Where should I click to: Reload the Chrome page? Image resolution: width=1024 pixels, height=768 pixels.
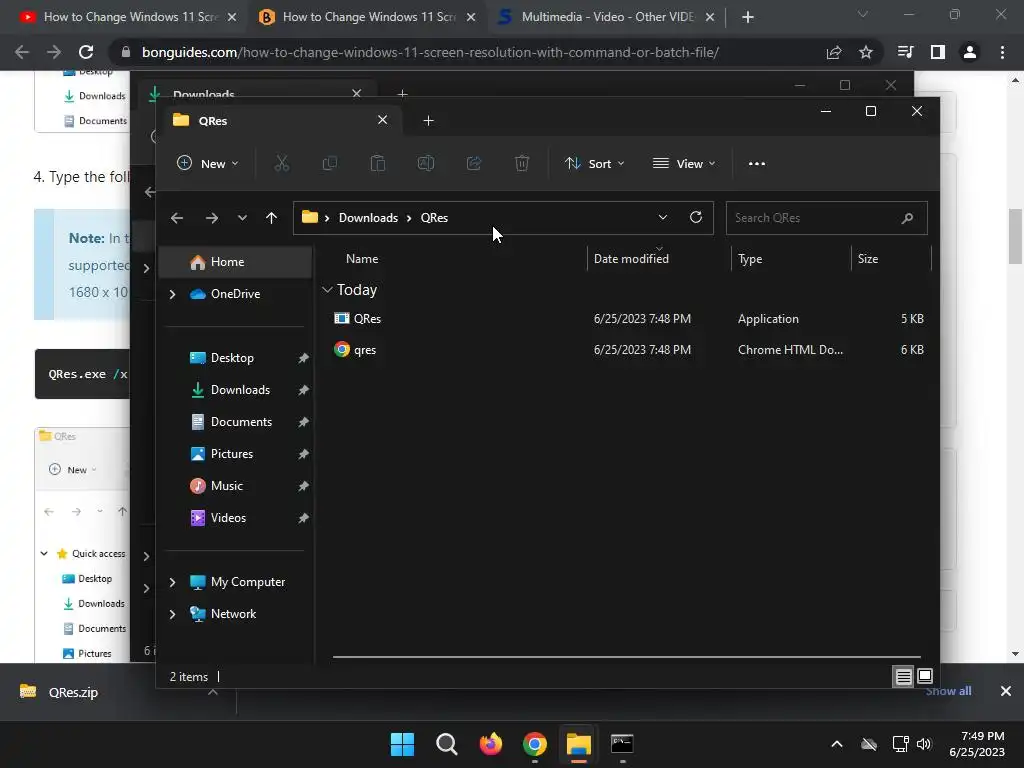(x=86, y=52)
